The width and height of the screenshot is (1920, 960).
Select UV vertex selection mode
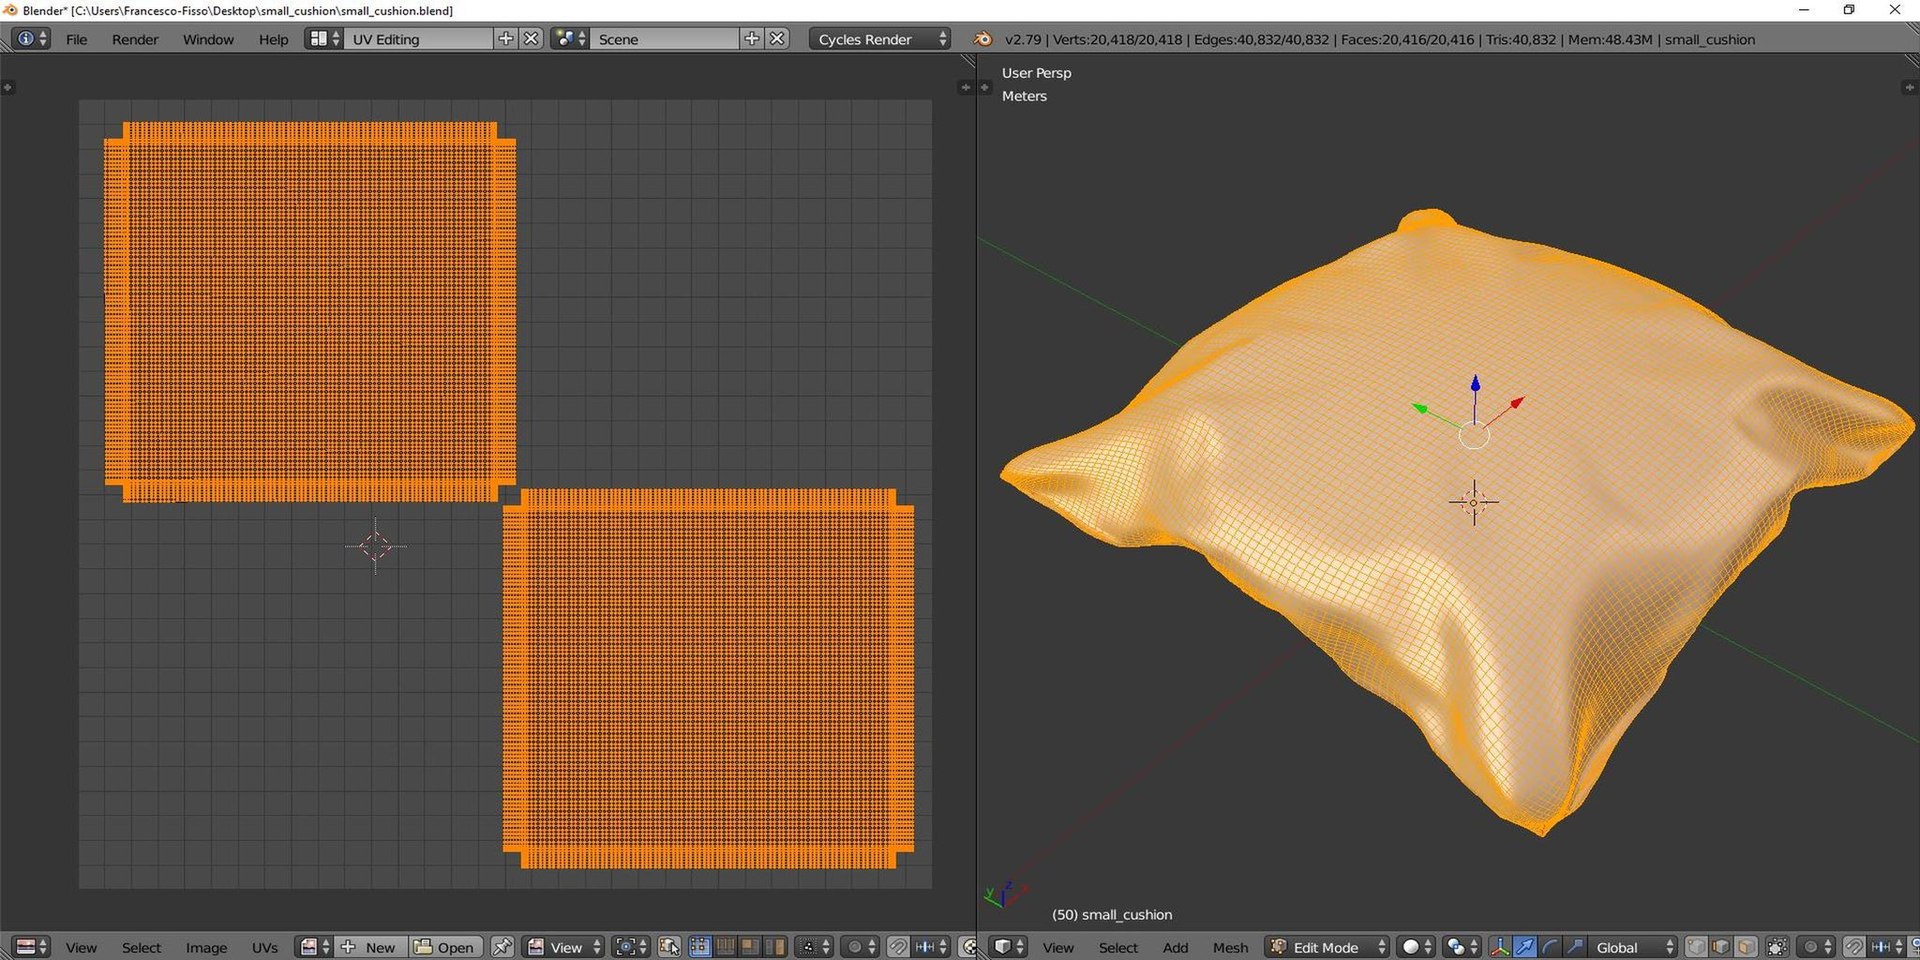[700, 947]
